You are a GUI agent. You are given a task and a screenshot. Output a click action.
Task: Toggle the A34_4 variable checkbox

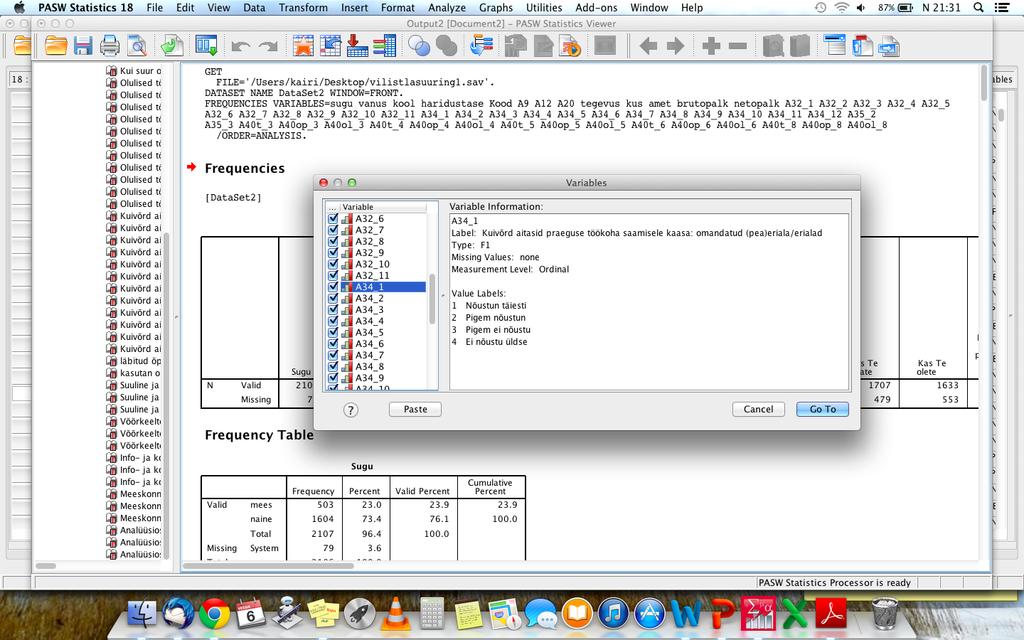click(x=333, y=321)
